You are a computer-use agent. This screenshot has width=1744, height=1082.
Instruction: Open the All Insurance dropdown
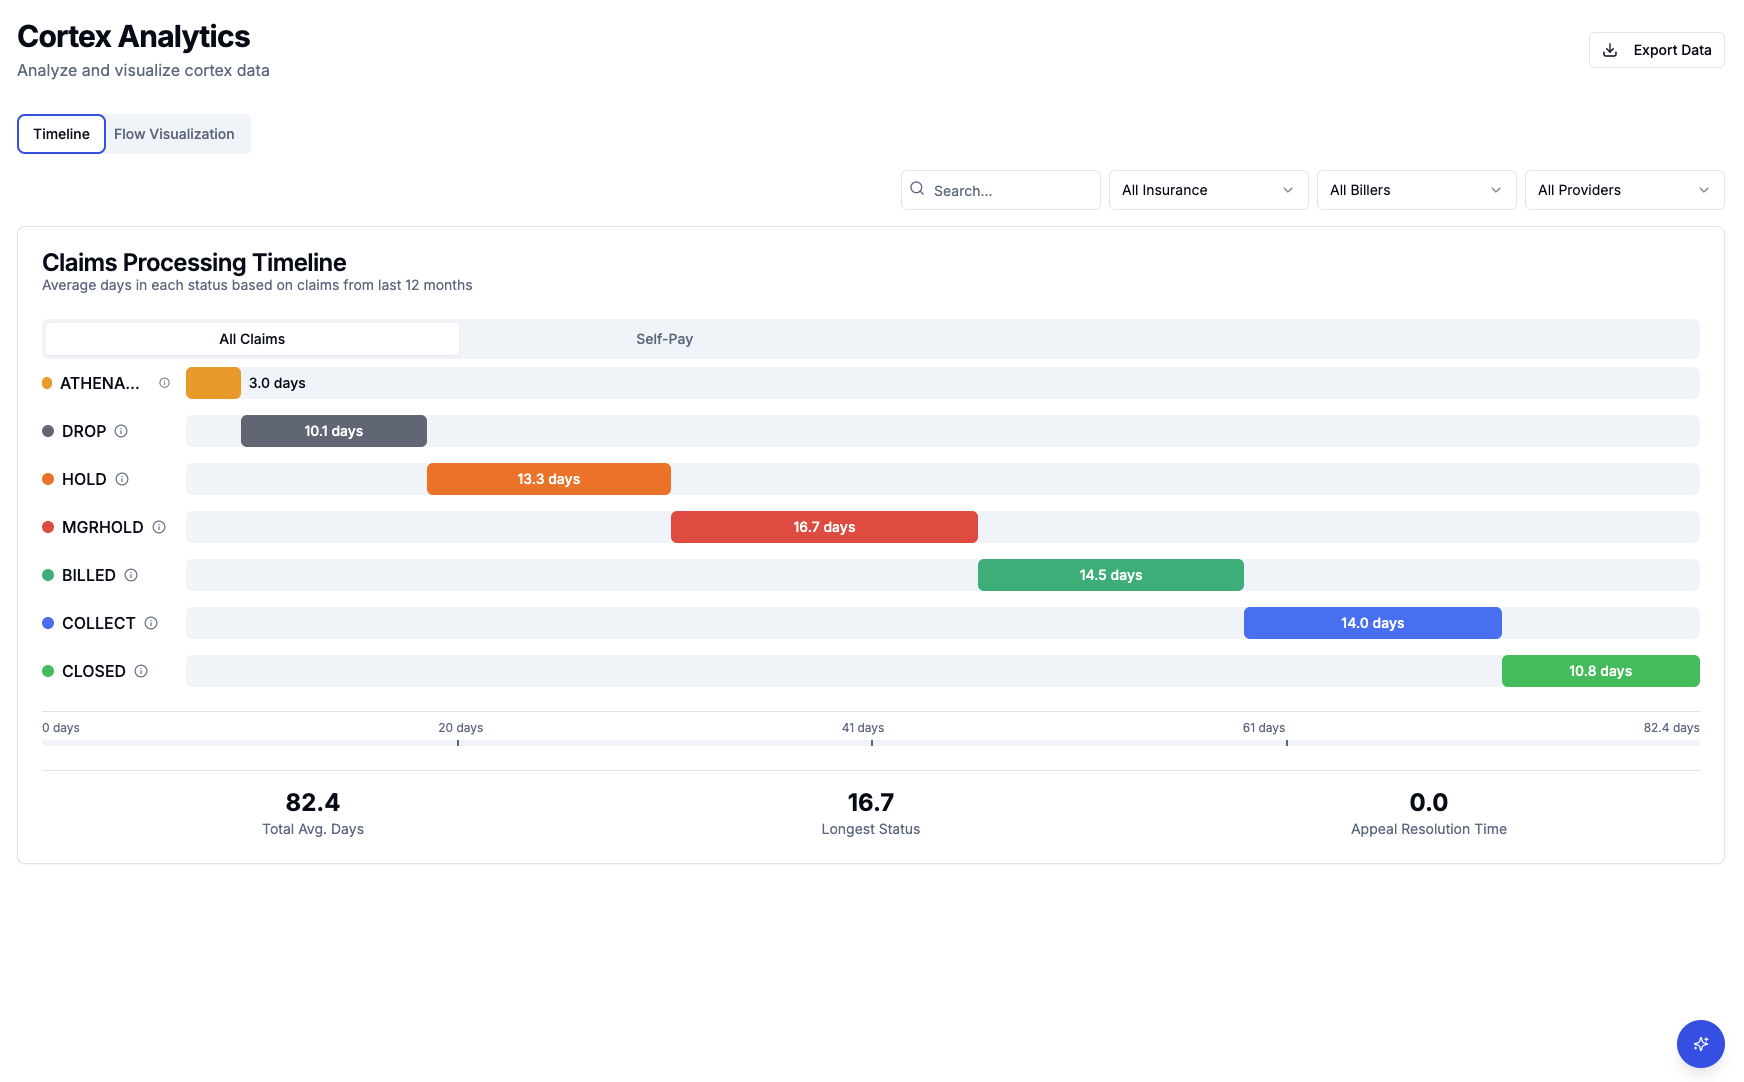pyautogui.click(x=1208, y=190)
